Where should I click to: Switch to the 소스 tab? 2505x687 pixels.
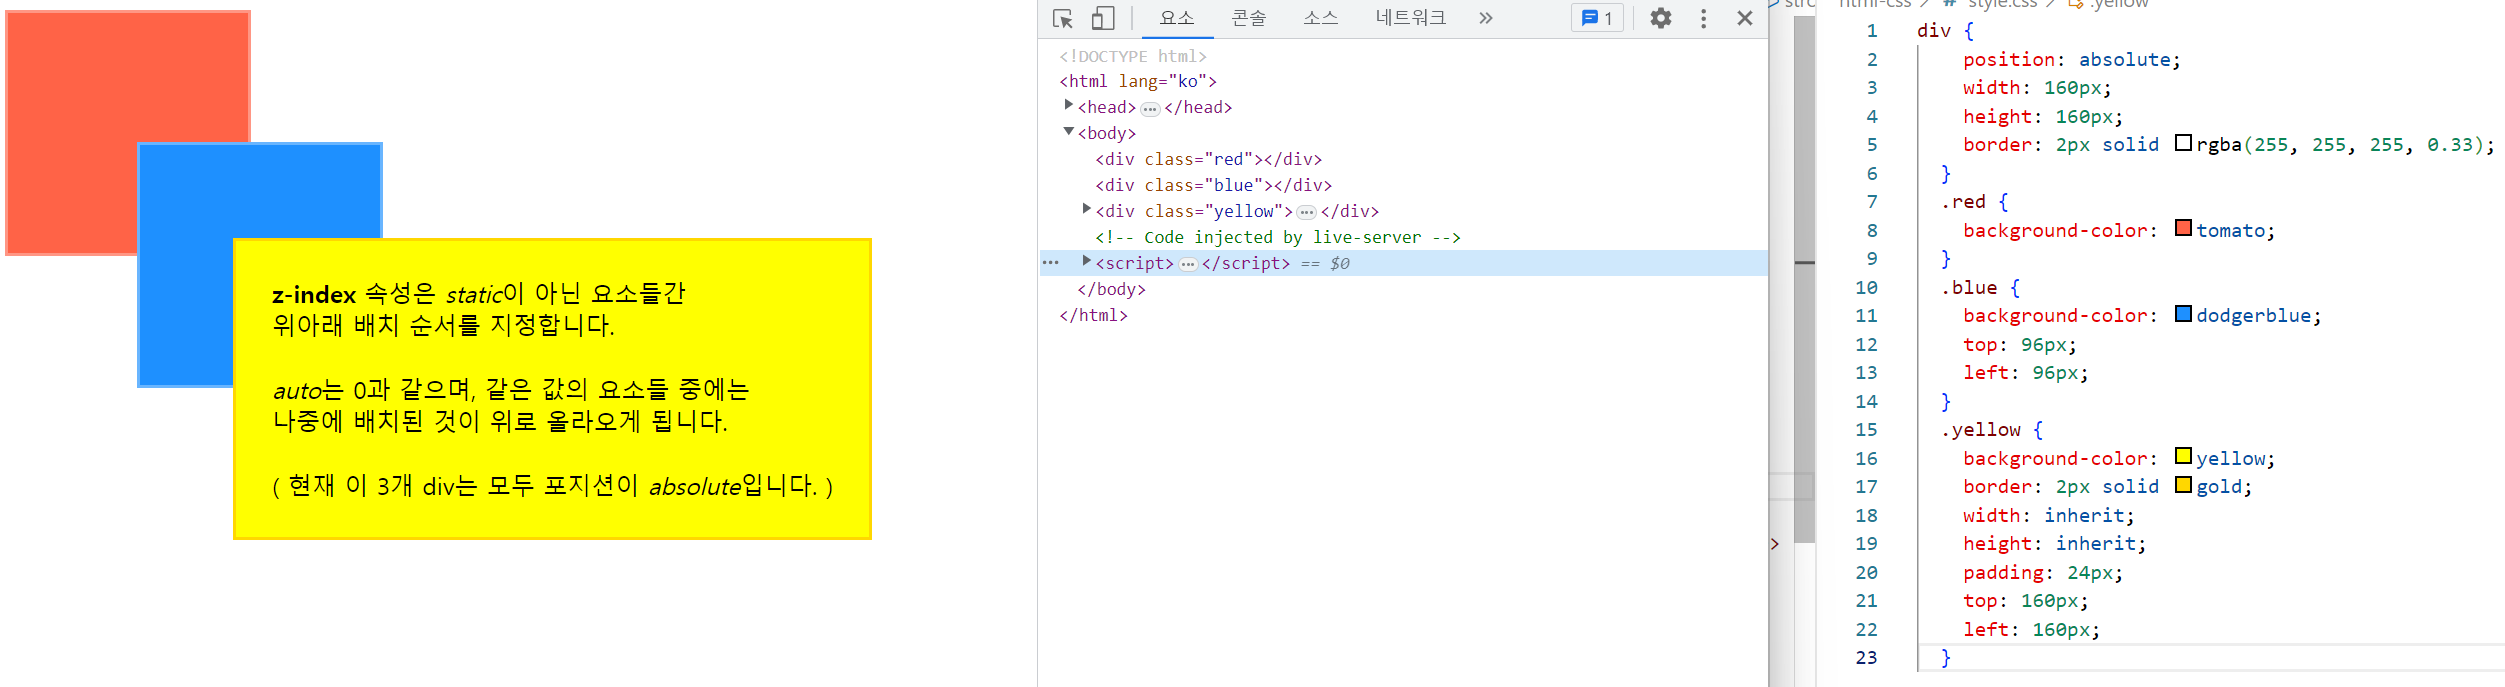click(x=1320, y=18)
